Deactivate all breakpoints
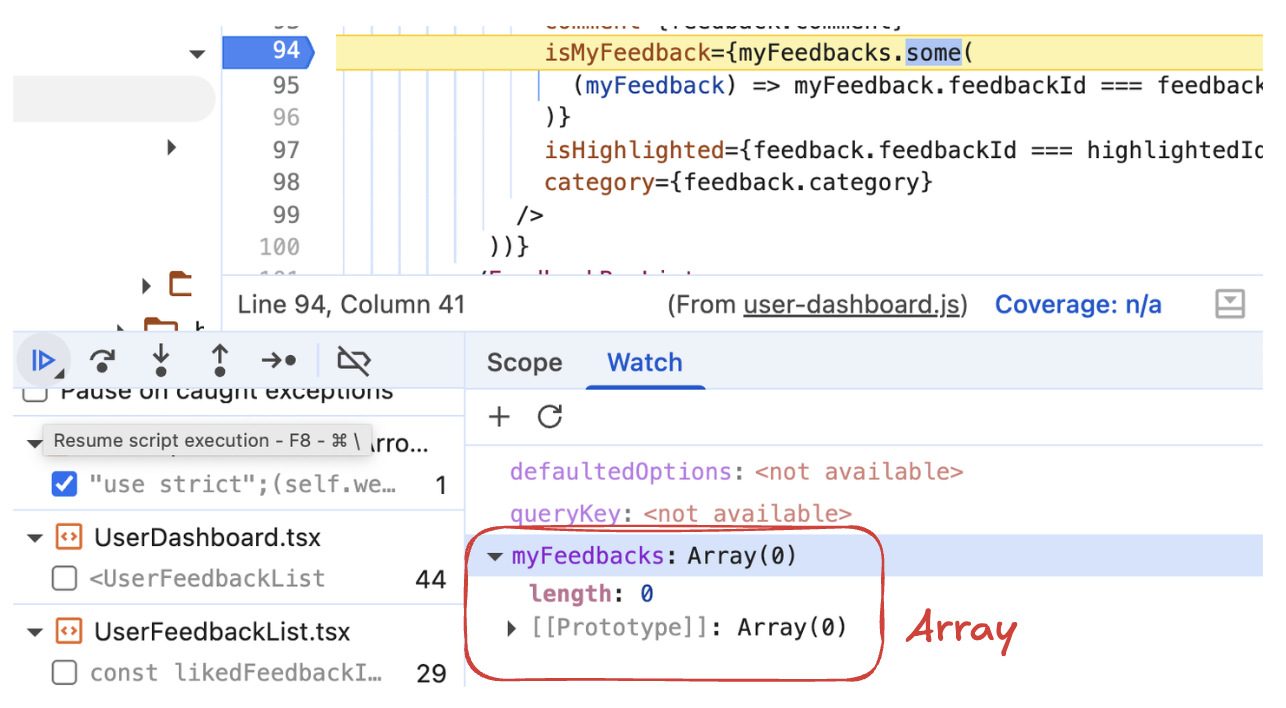 354,361
